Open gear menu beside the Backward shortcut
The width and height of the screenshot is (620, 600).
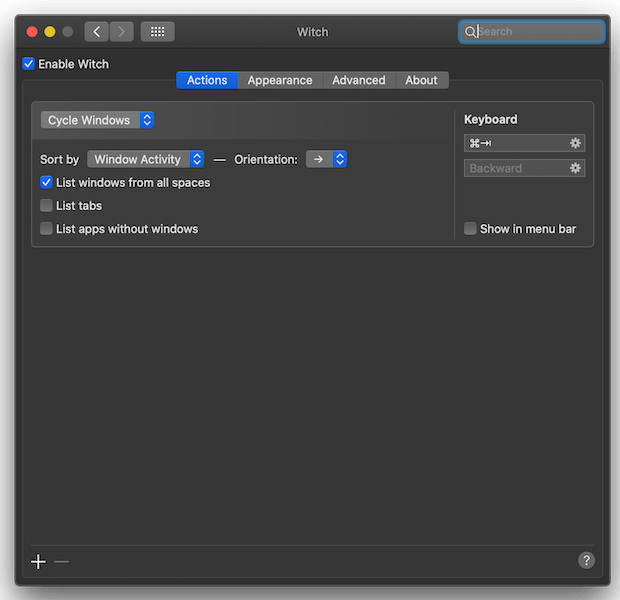pyautogui.click(x=575, y=168)
